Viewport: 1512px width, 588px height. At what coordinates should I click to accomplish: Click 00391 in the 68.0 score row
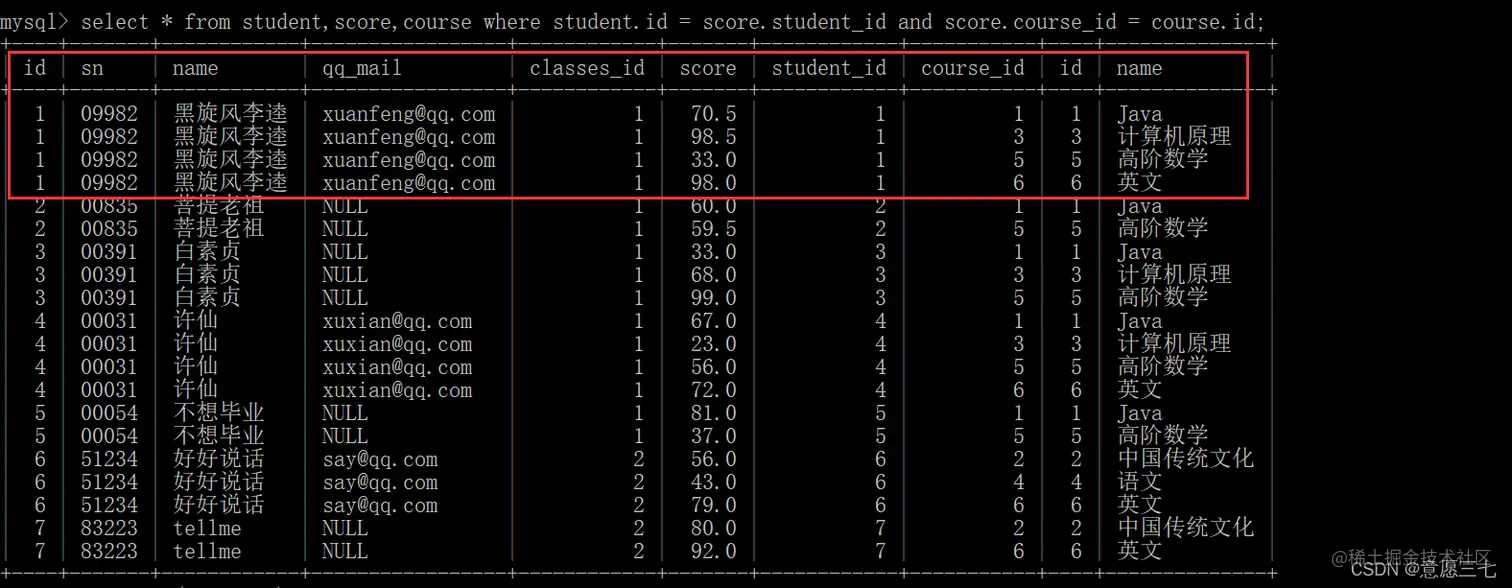click(x=109, y=275)
